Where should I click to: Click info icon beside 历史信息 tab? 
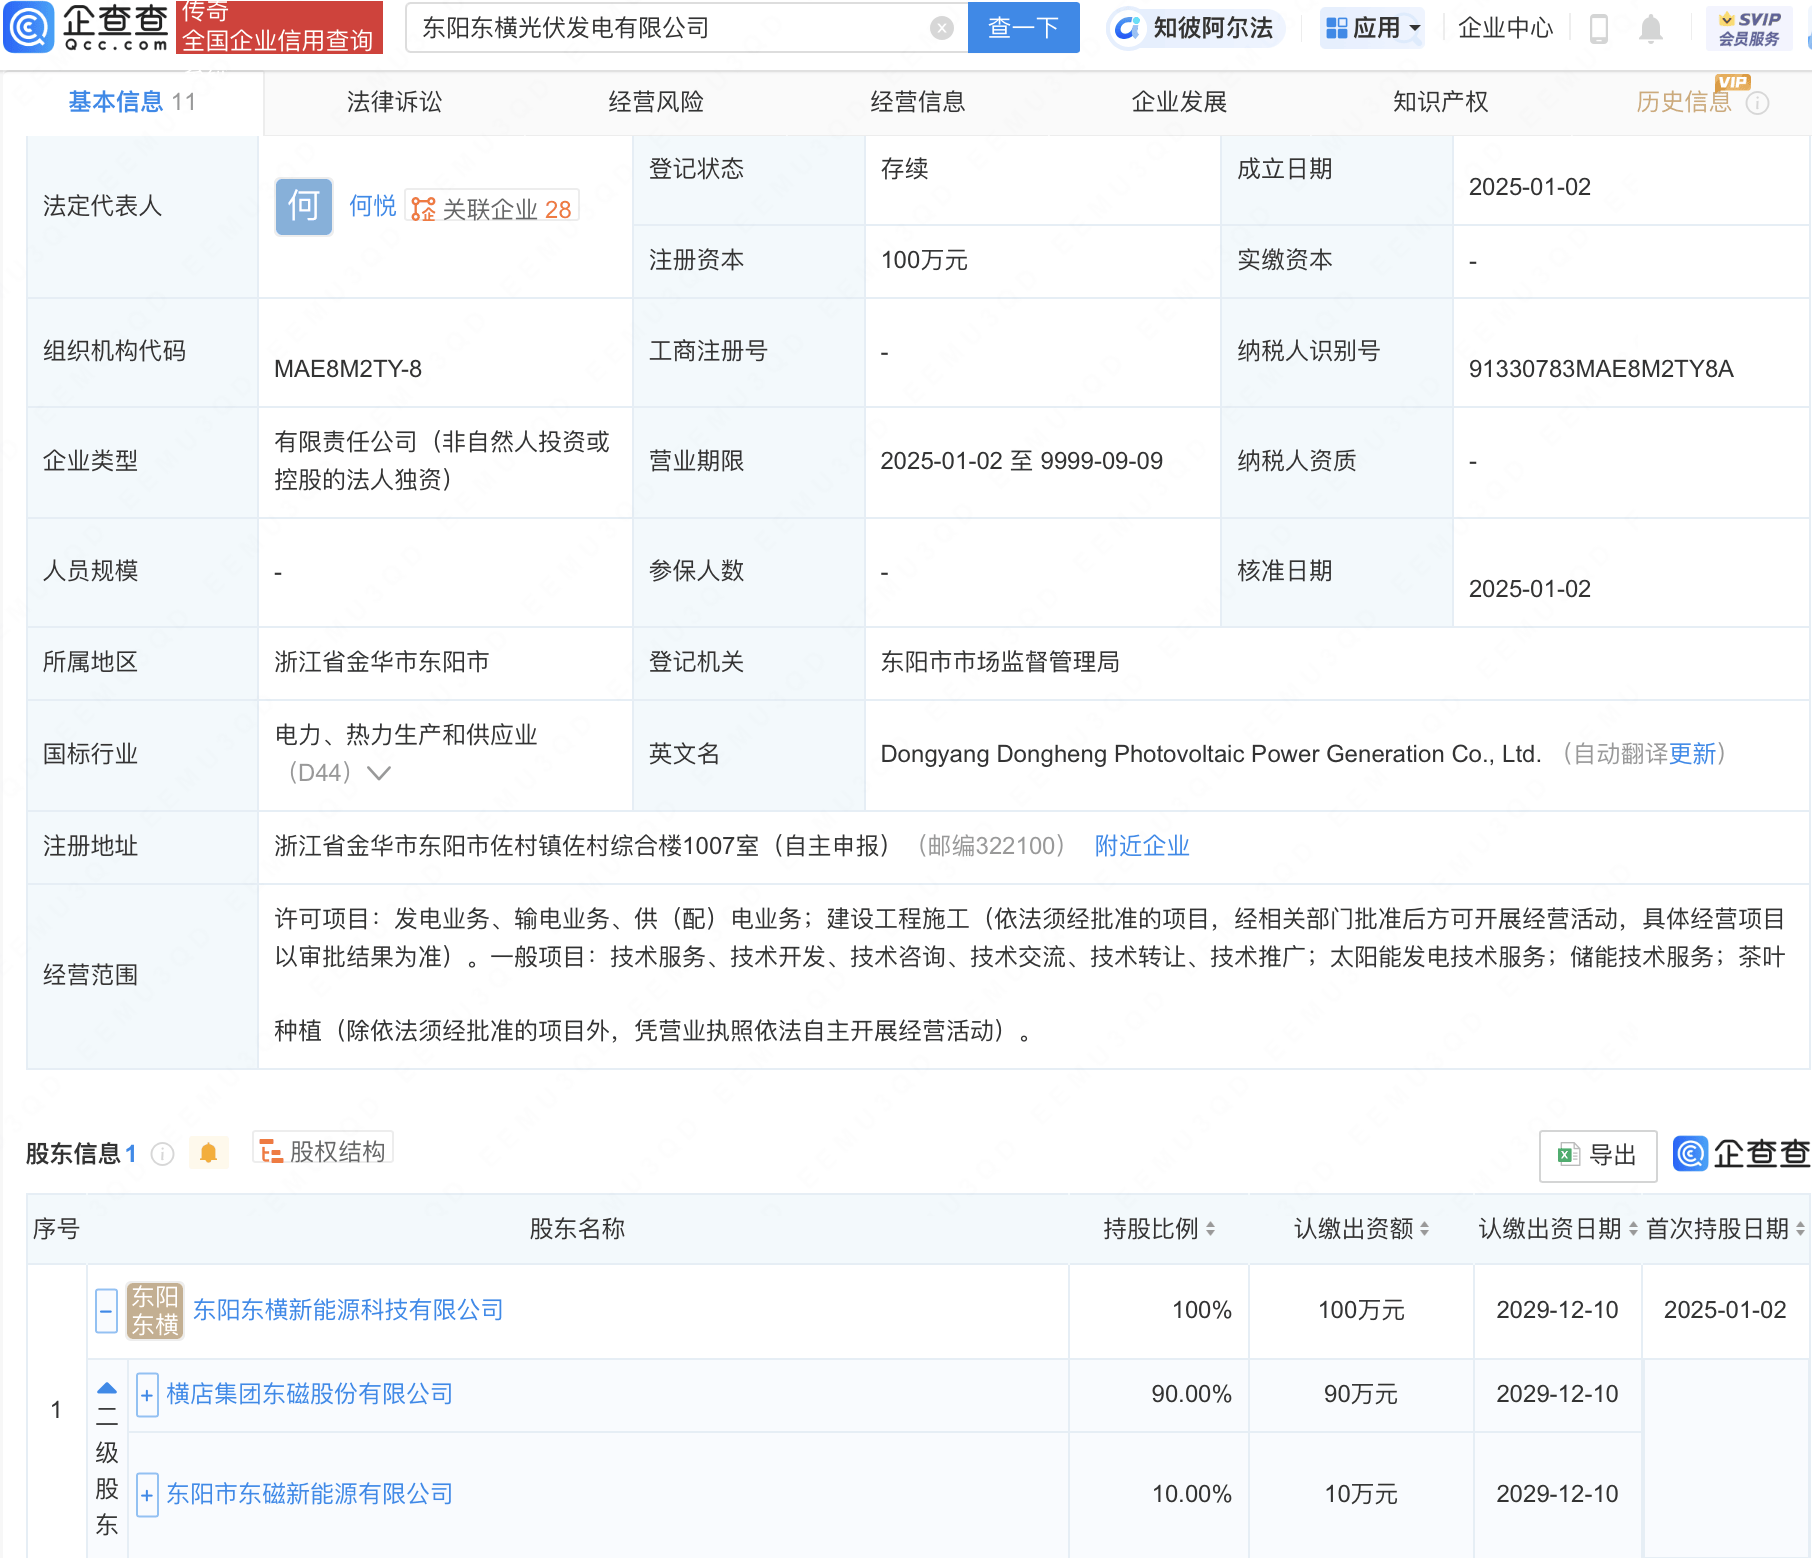click(1757, 103)
